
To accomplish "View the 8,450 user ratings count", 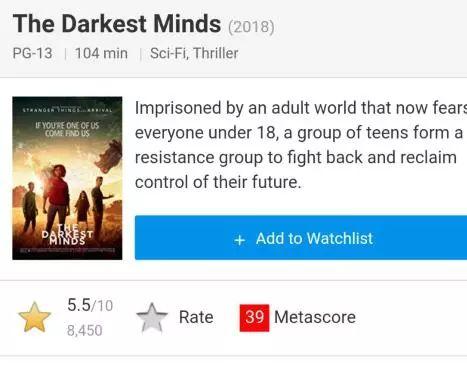I will coord(84,330).
